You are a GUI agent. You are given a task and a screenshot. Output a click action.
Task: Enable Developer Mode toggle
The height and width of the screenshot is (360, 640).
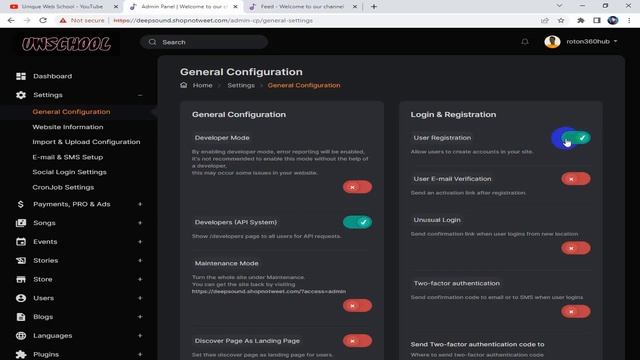pos(357,187)
